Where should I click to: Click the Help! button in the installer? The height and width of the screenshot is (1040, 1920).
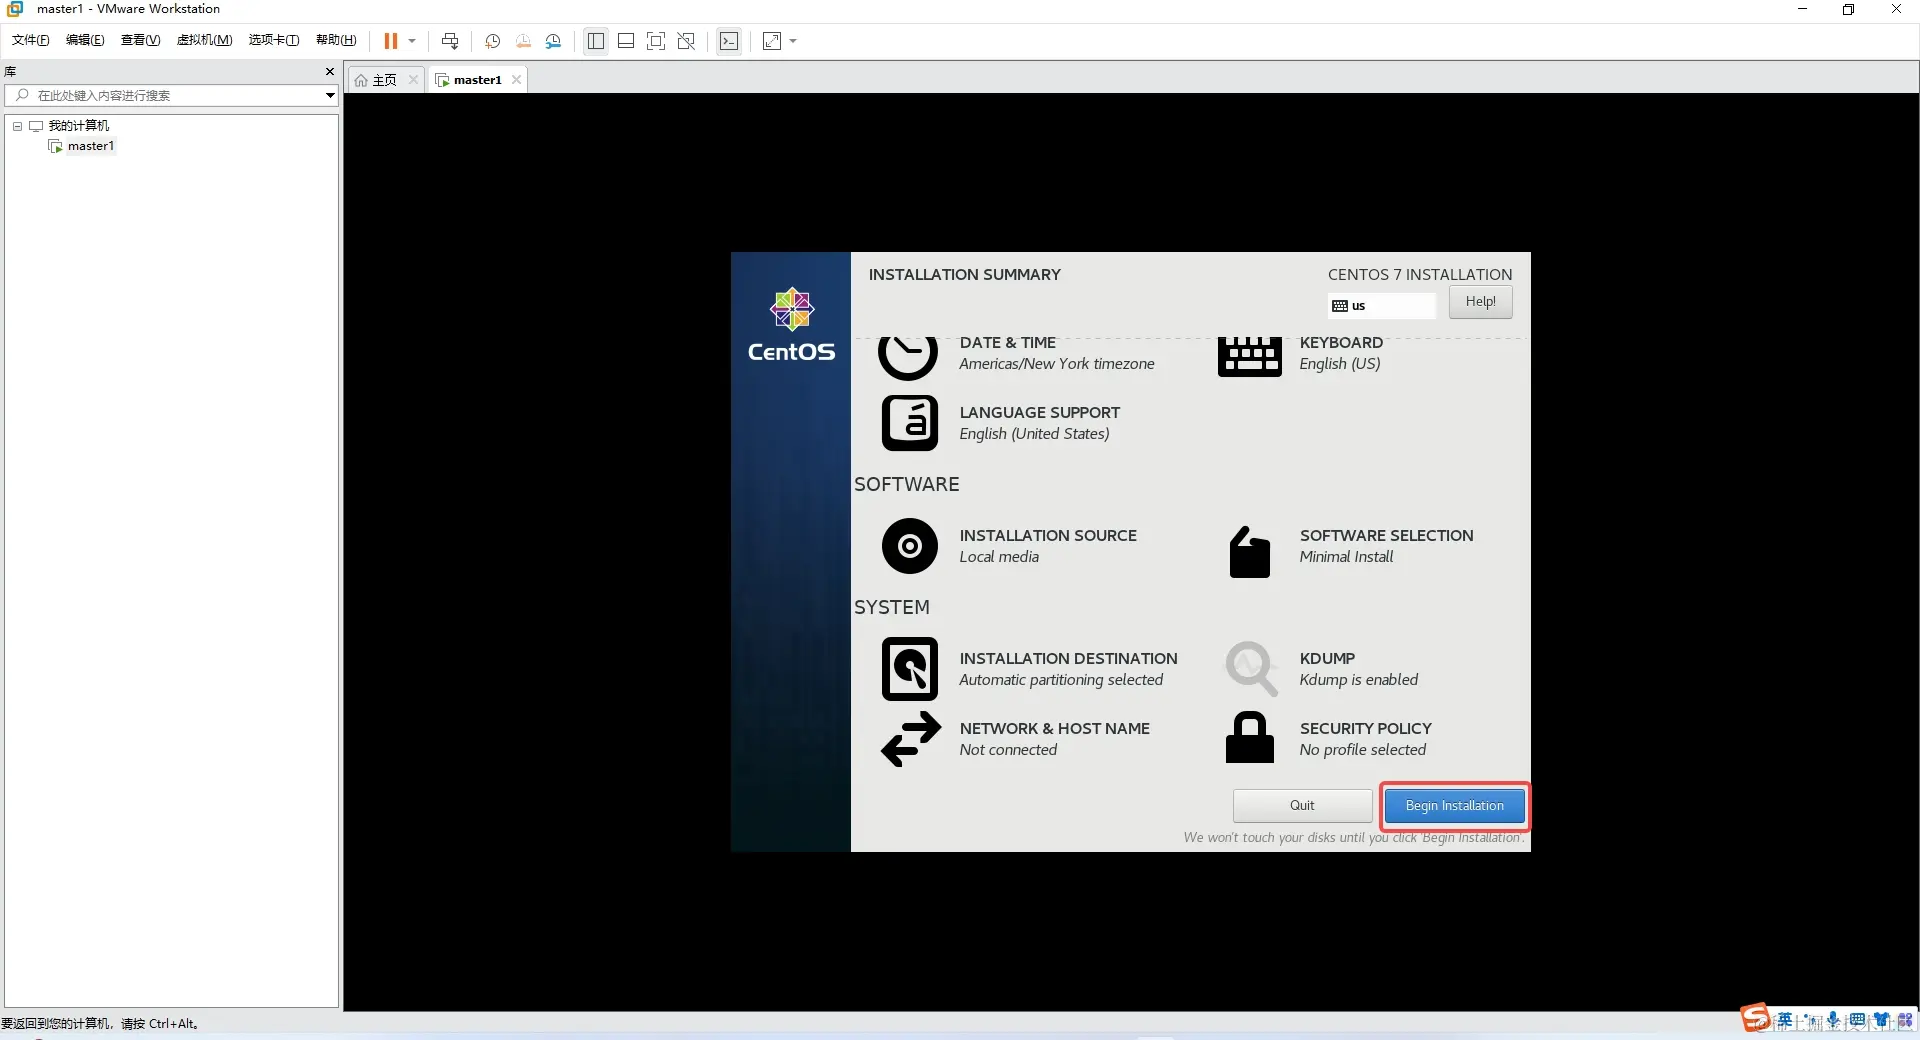point(1480,302)
